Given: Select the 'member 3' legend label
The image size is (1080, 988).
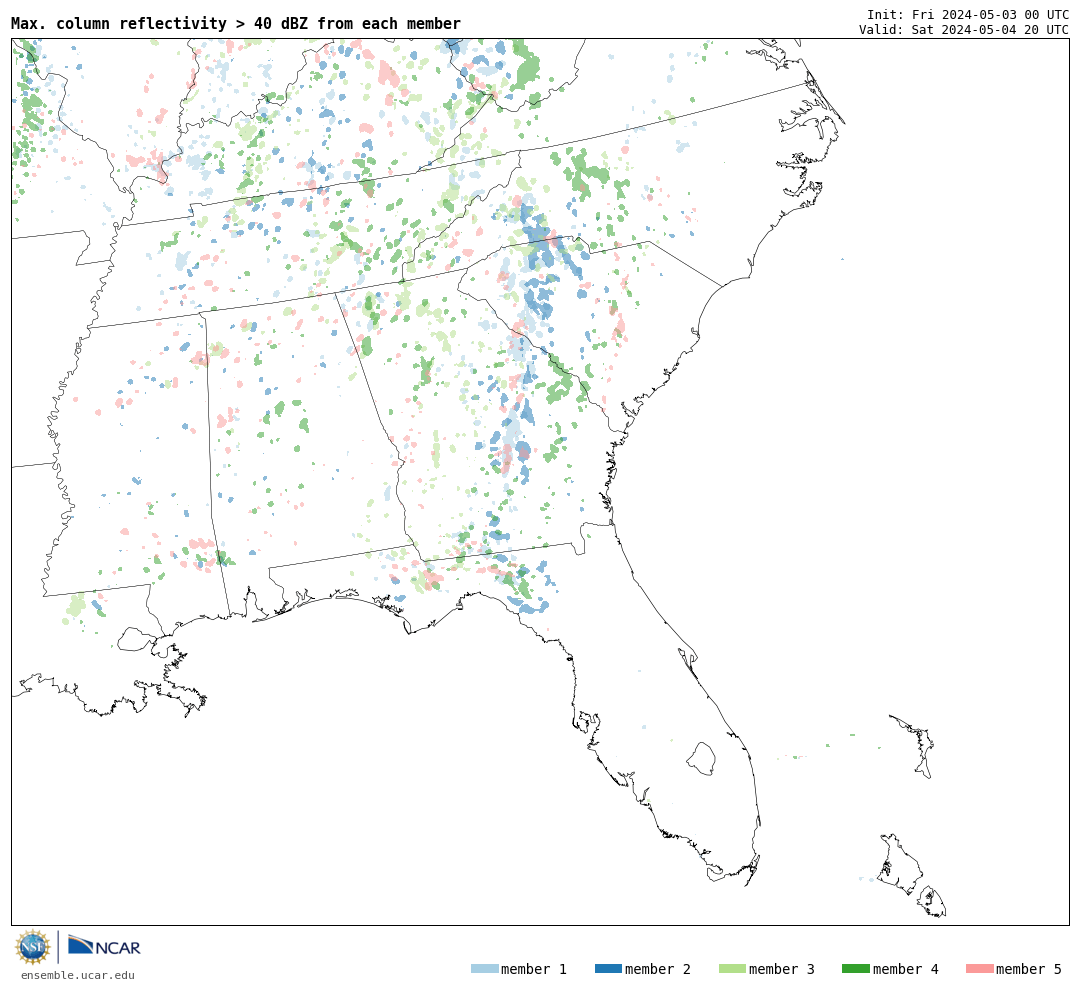Looking at the screenshot, I should [x=782, y=969].
